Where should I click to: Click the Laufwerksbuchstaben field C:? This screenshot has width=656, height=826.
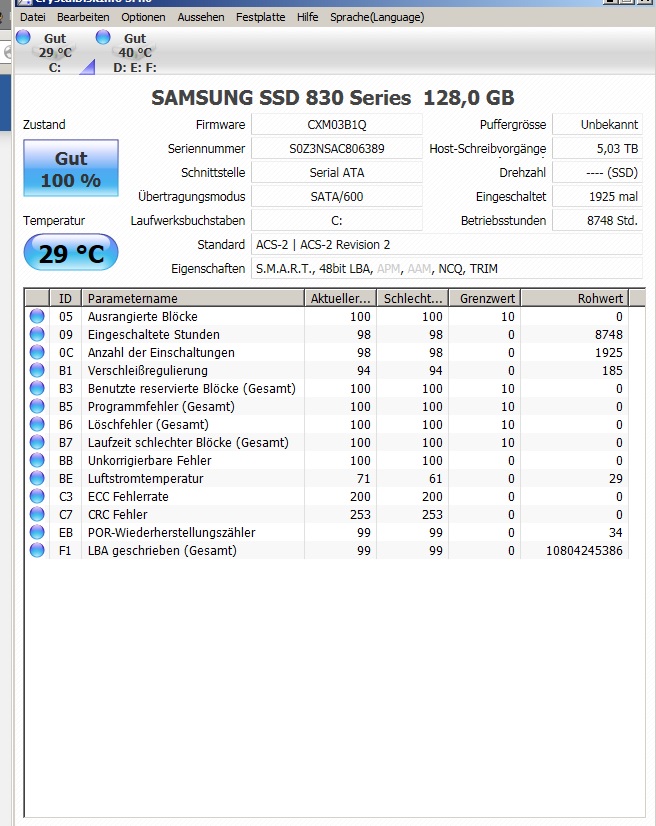click(337, 220)
